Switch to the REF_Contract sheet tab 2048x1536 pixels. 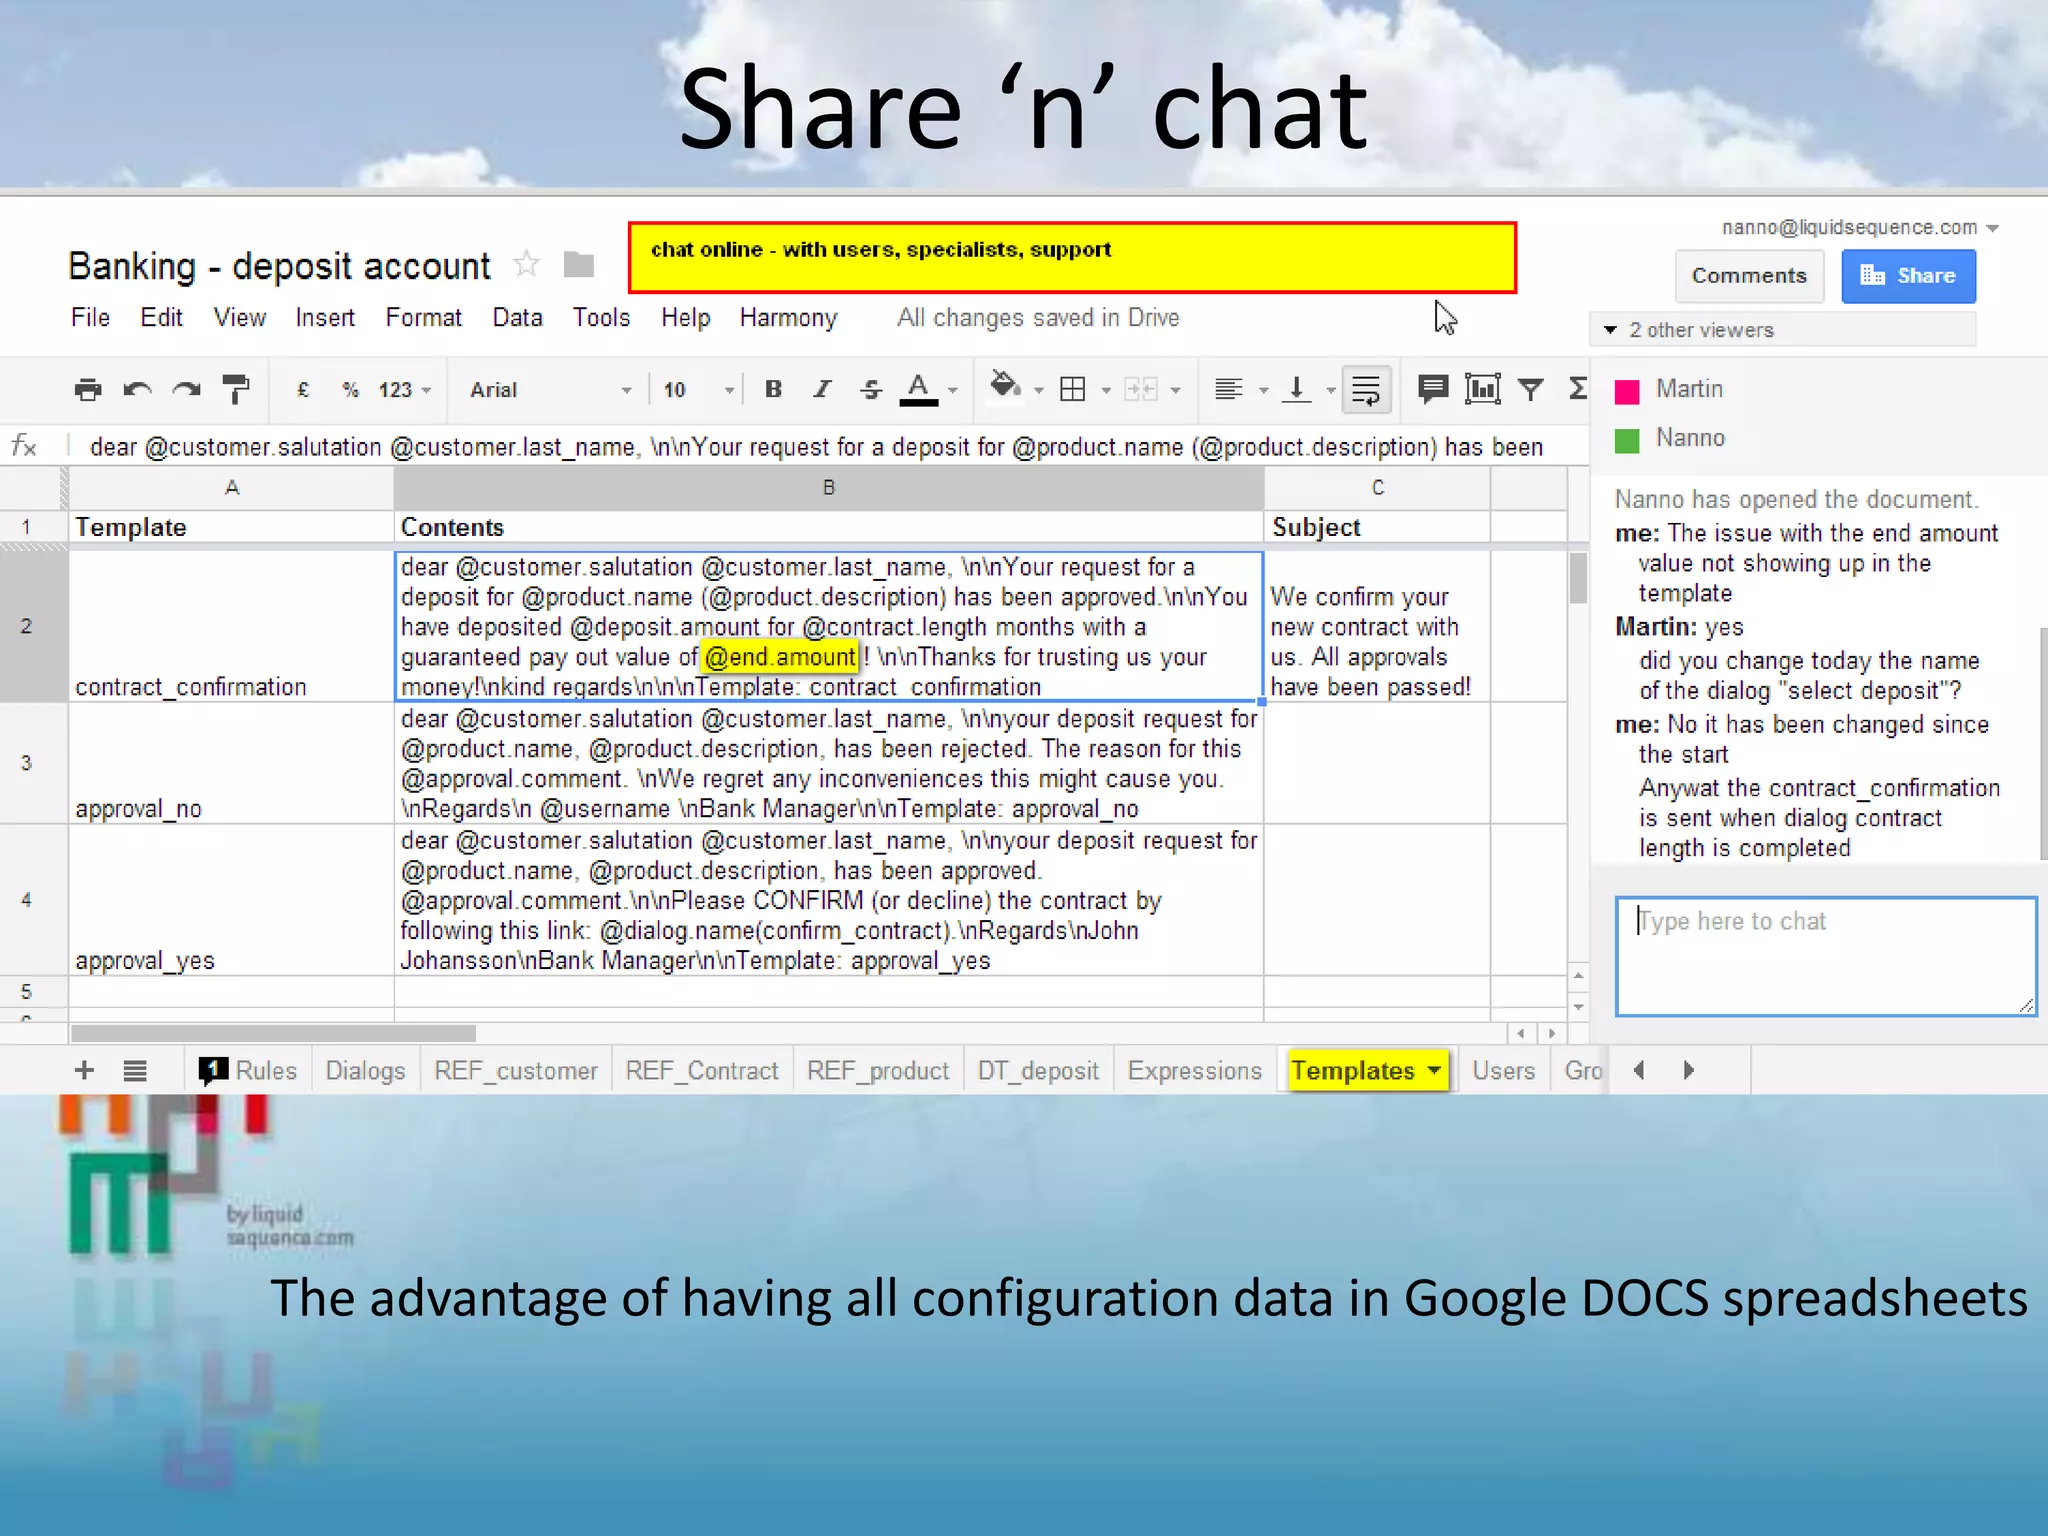[701, 1070]
